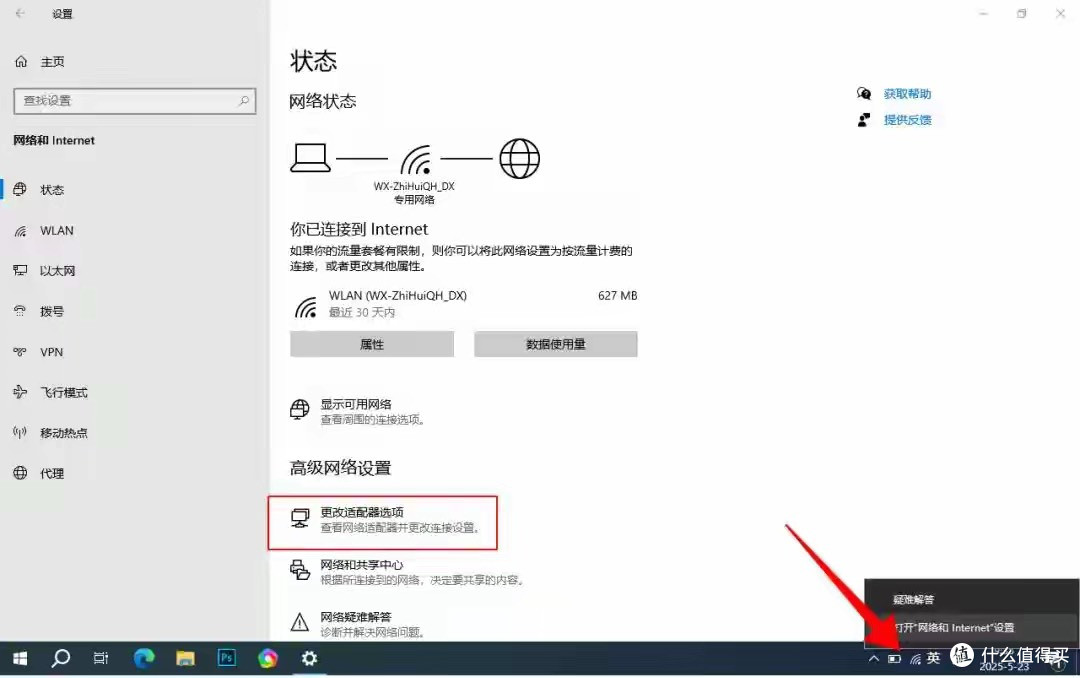Click the warning triangle beside 网络疑难解答
Screen dimensions: 1080x678
point(300,623)
